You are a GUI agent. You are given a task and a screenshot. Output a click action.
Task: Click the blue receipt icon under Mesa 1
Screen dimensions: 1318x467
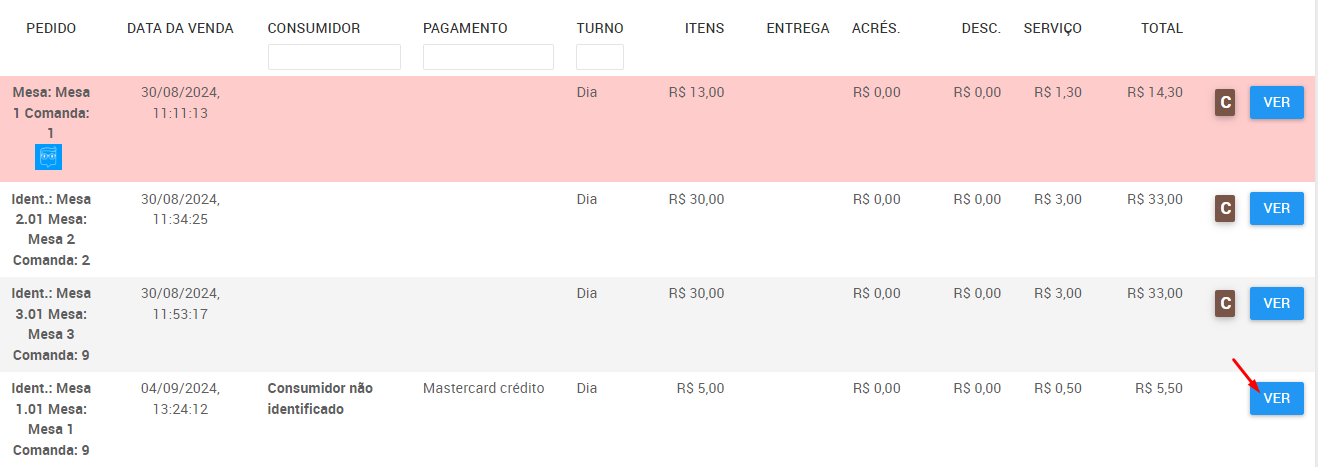click(x=49, y=157)
